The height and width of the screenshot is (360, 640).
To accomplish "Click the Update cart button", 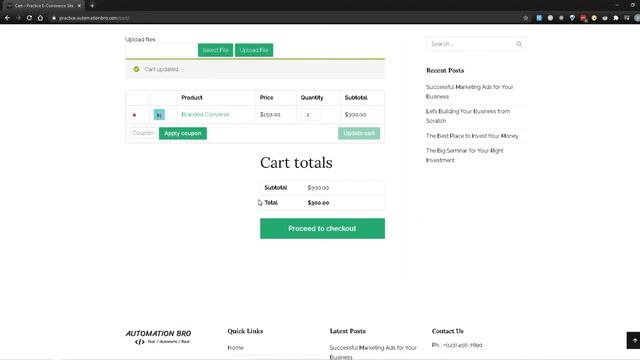I will click(359, 133).
